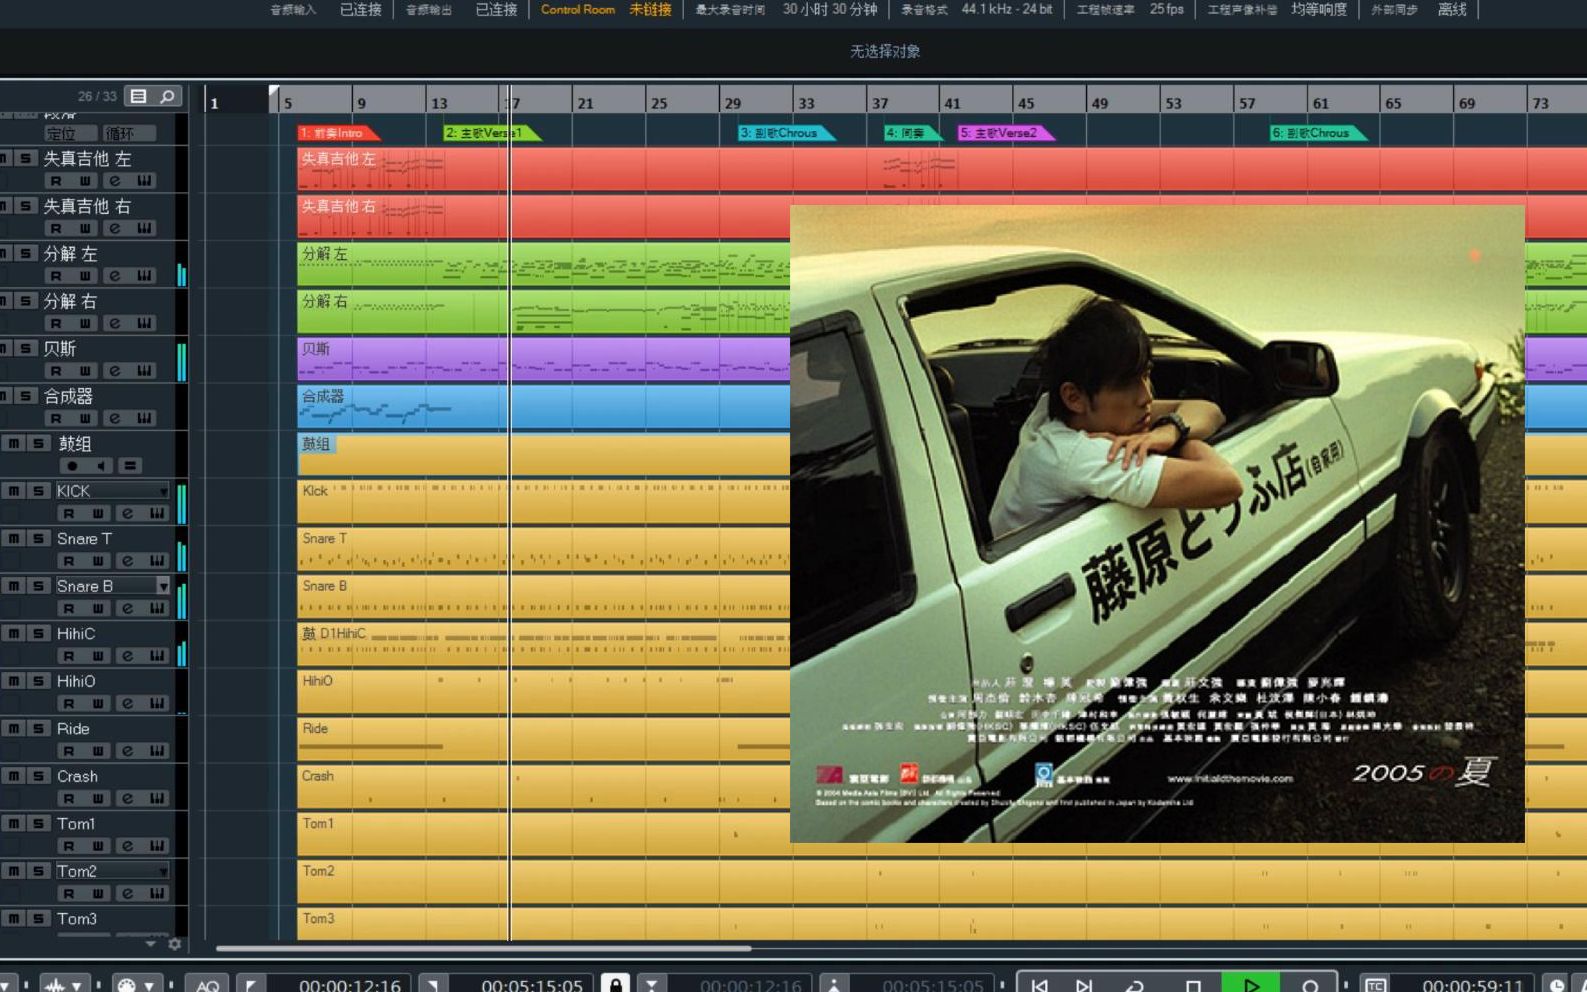Edit channel settings on 失真吉他 左 track
Viewport: 1587px width, 992px height.
tap(115, 181)
